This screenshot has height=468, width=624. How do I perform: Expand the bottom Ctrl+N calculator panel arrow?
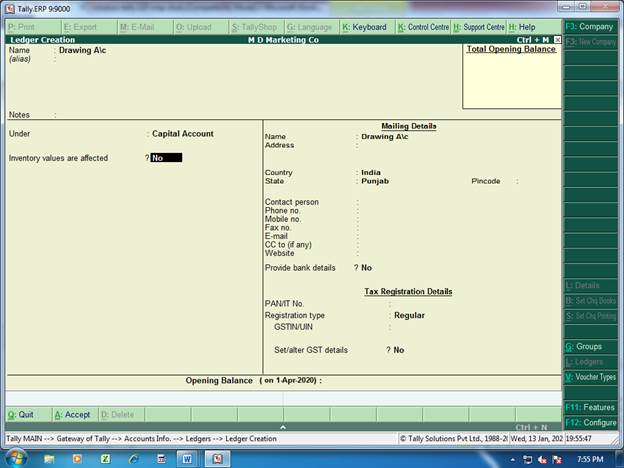tap(283, 427)
